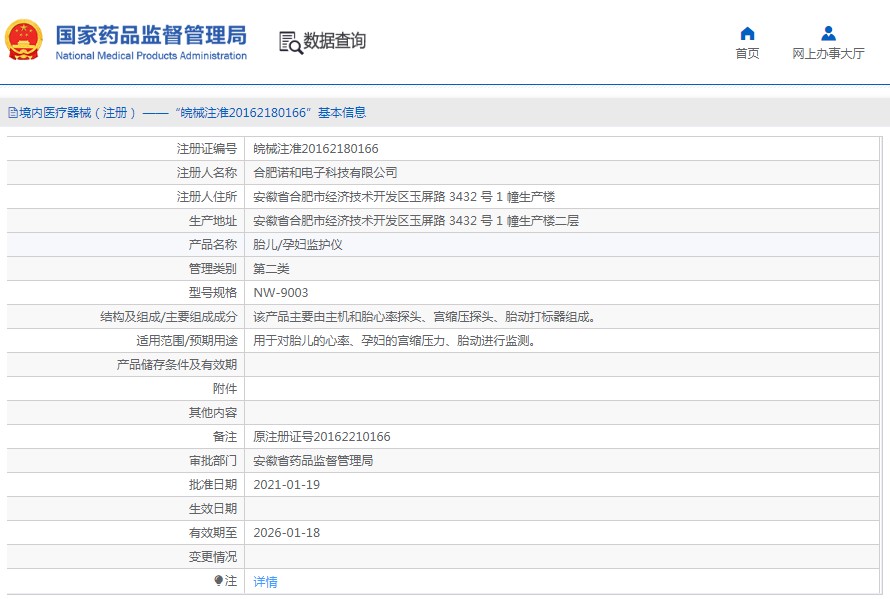Click approval department 安徽省药品监督管理局
Image resolution: width=890 pixels, height=599 pixels.
tap(313, 461)
